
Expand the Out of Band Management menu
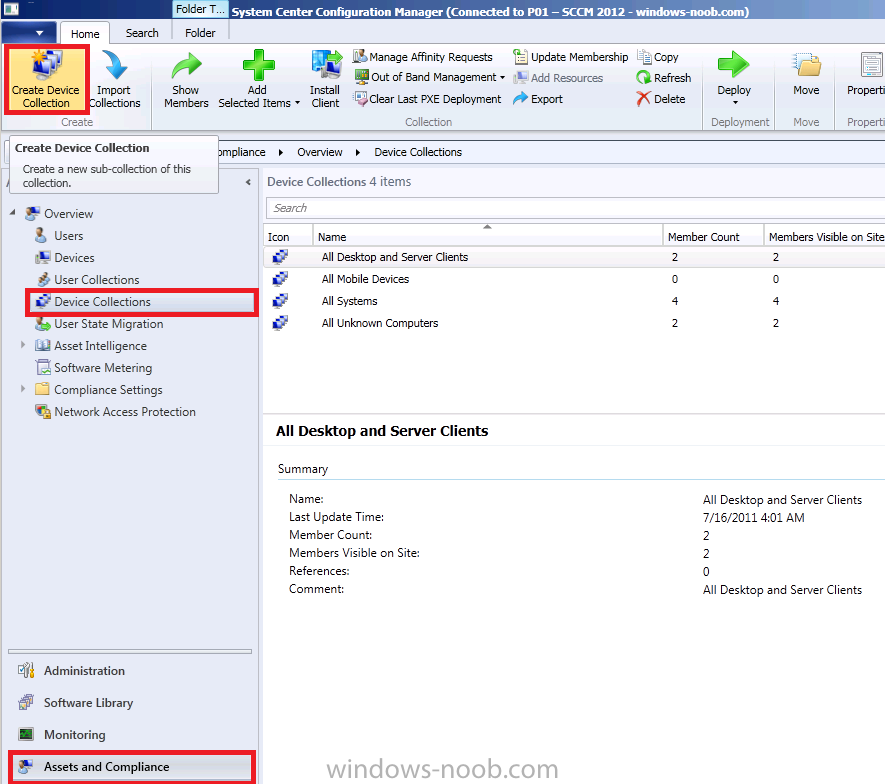pos(430,77)
